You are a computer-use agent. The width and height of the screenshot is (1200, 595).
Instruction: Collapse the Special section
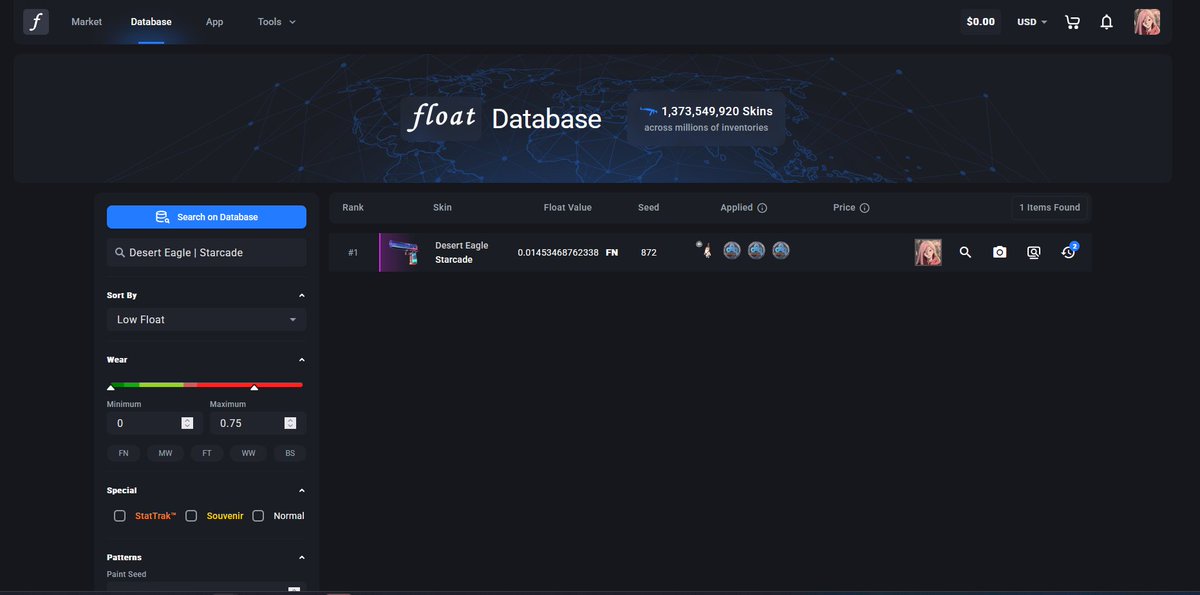pyautogui.click(x=302, y=491)
